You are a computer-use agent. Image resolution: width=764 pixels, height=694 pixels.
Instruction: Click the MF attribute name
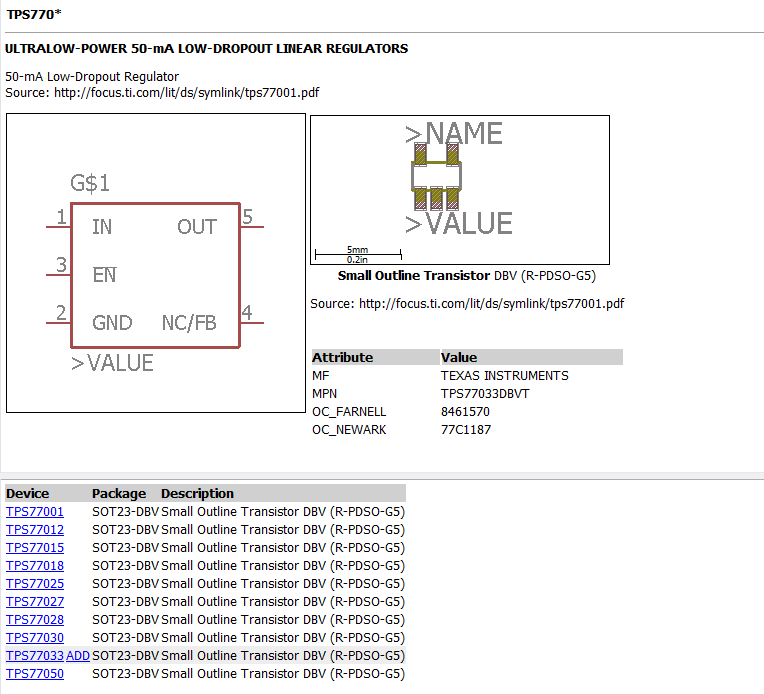point(321,376)
